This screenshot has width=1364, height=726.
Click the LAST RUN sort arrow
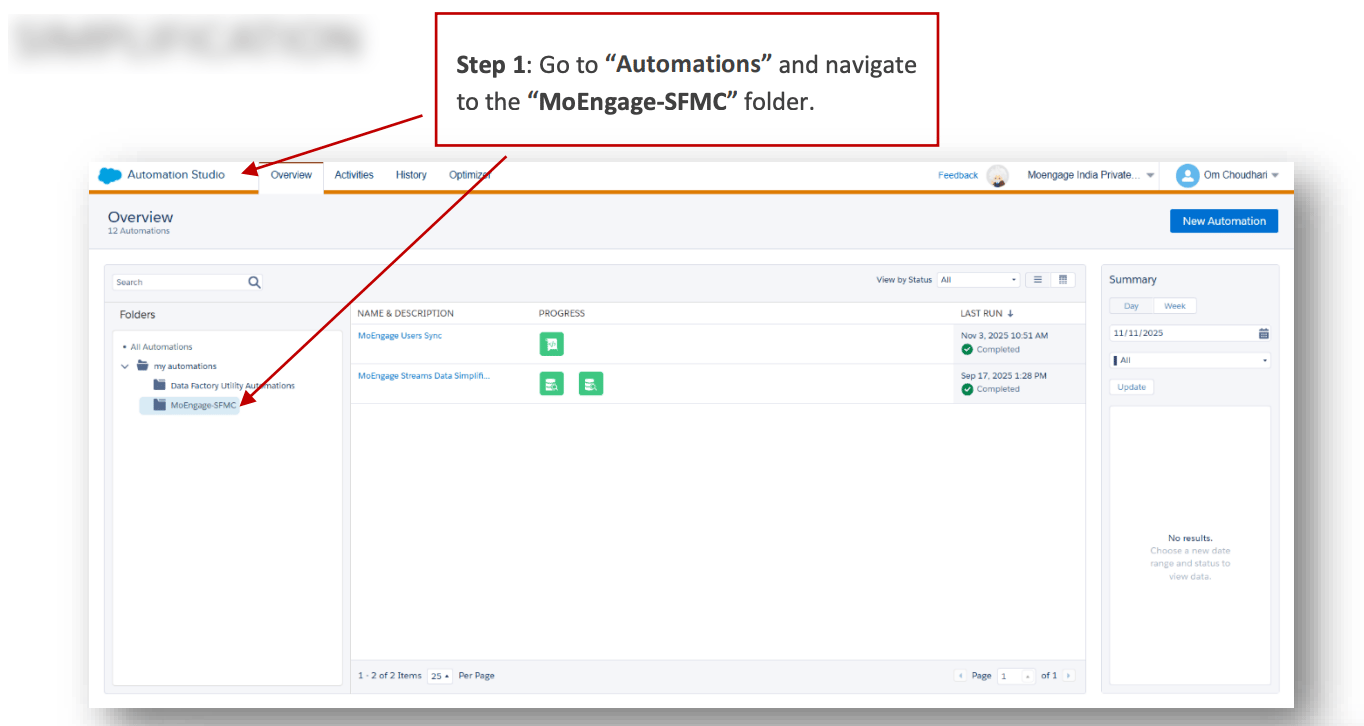tap(1010, 313)
